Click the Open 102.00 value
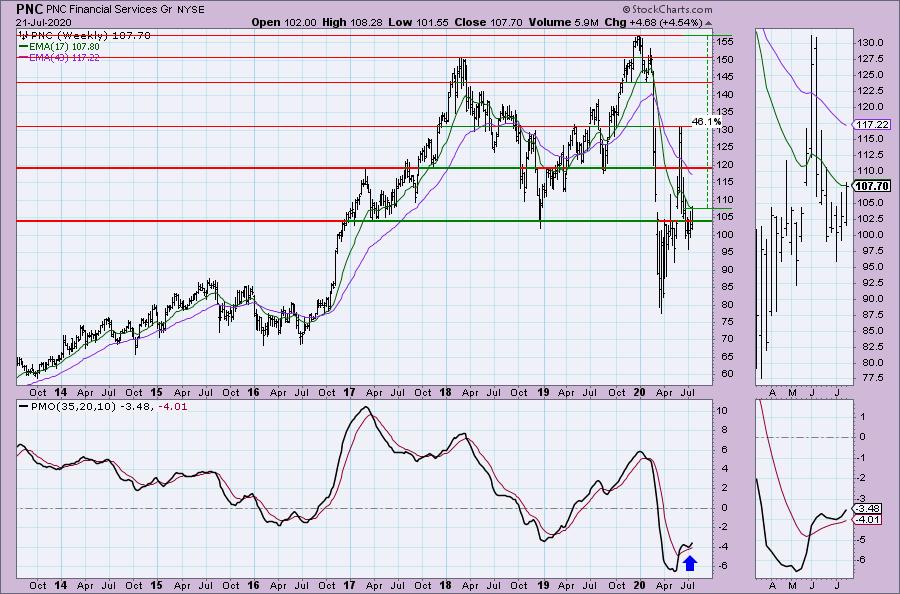This screenshot has height=594, width=900. [284, 22]
